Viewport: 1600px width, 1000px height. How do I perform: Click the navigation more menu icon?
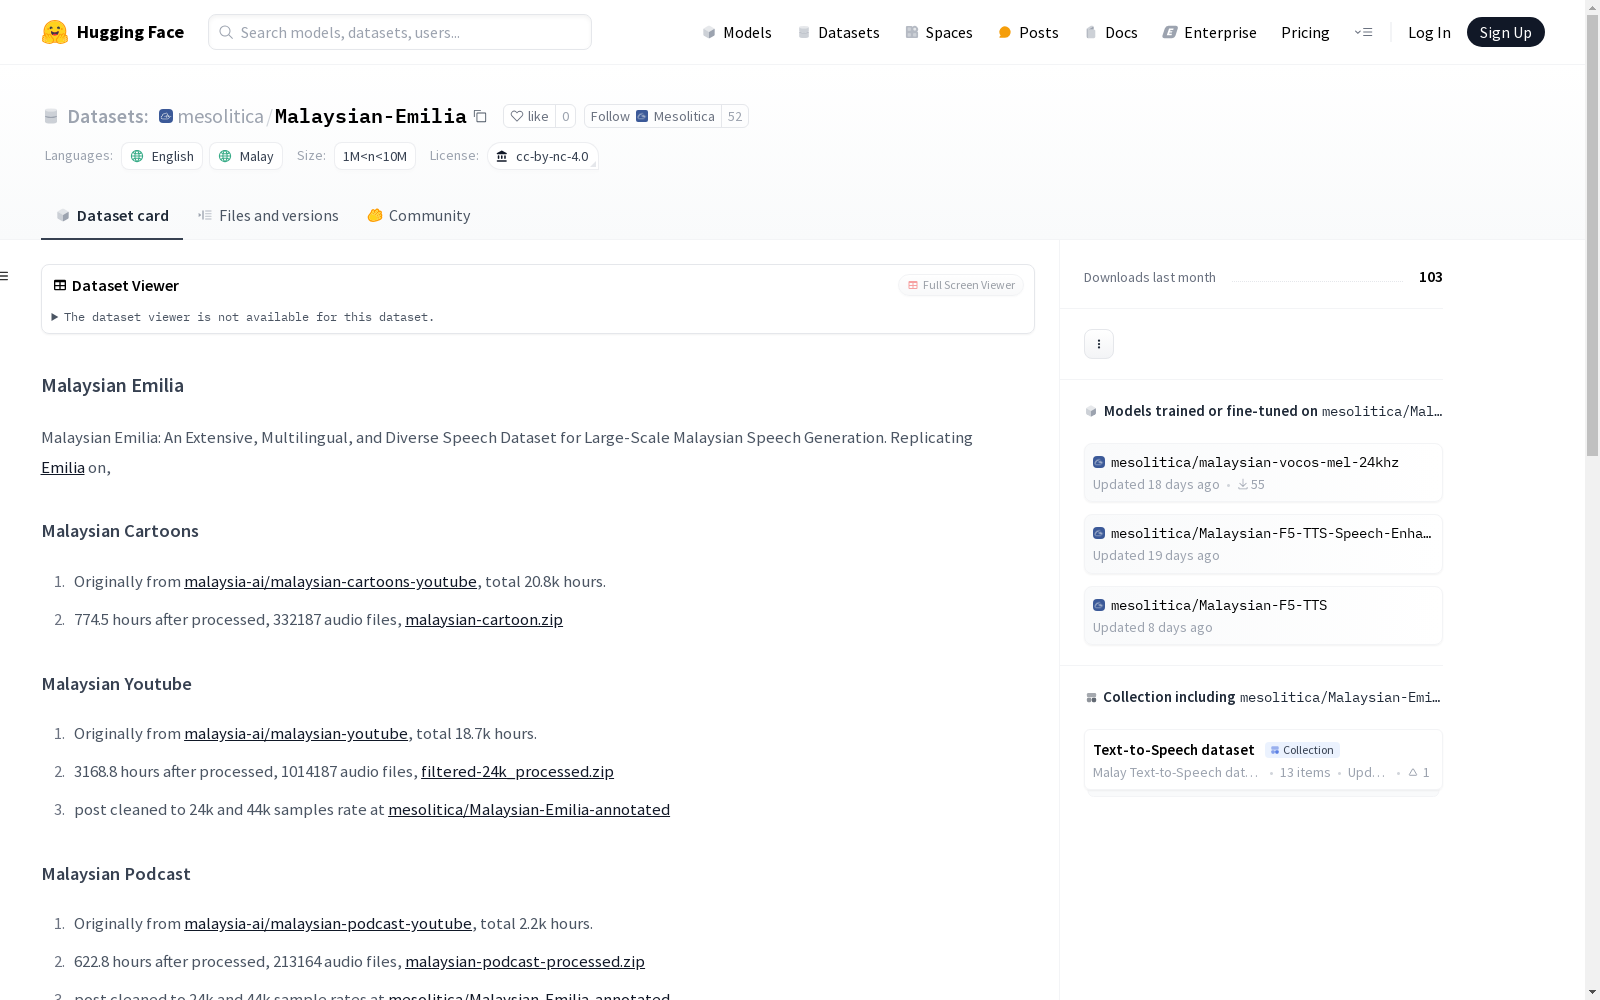coord(1363,32)
